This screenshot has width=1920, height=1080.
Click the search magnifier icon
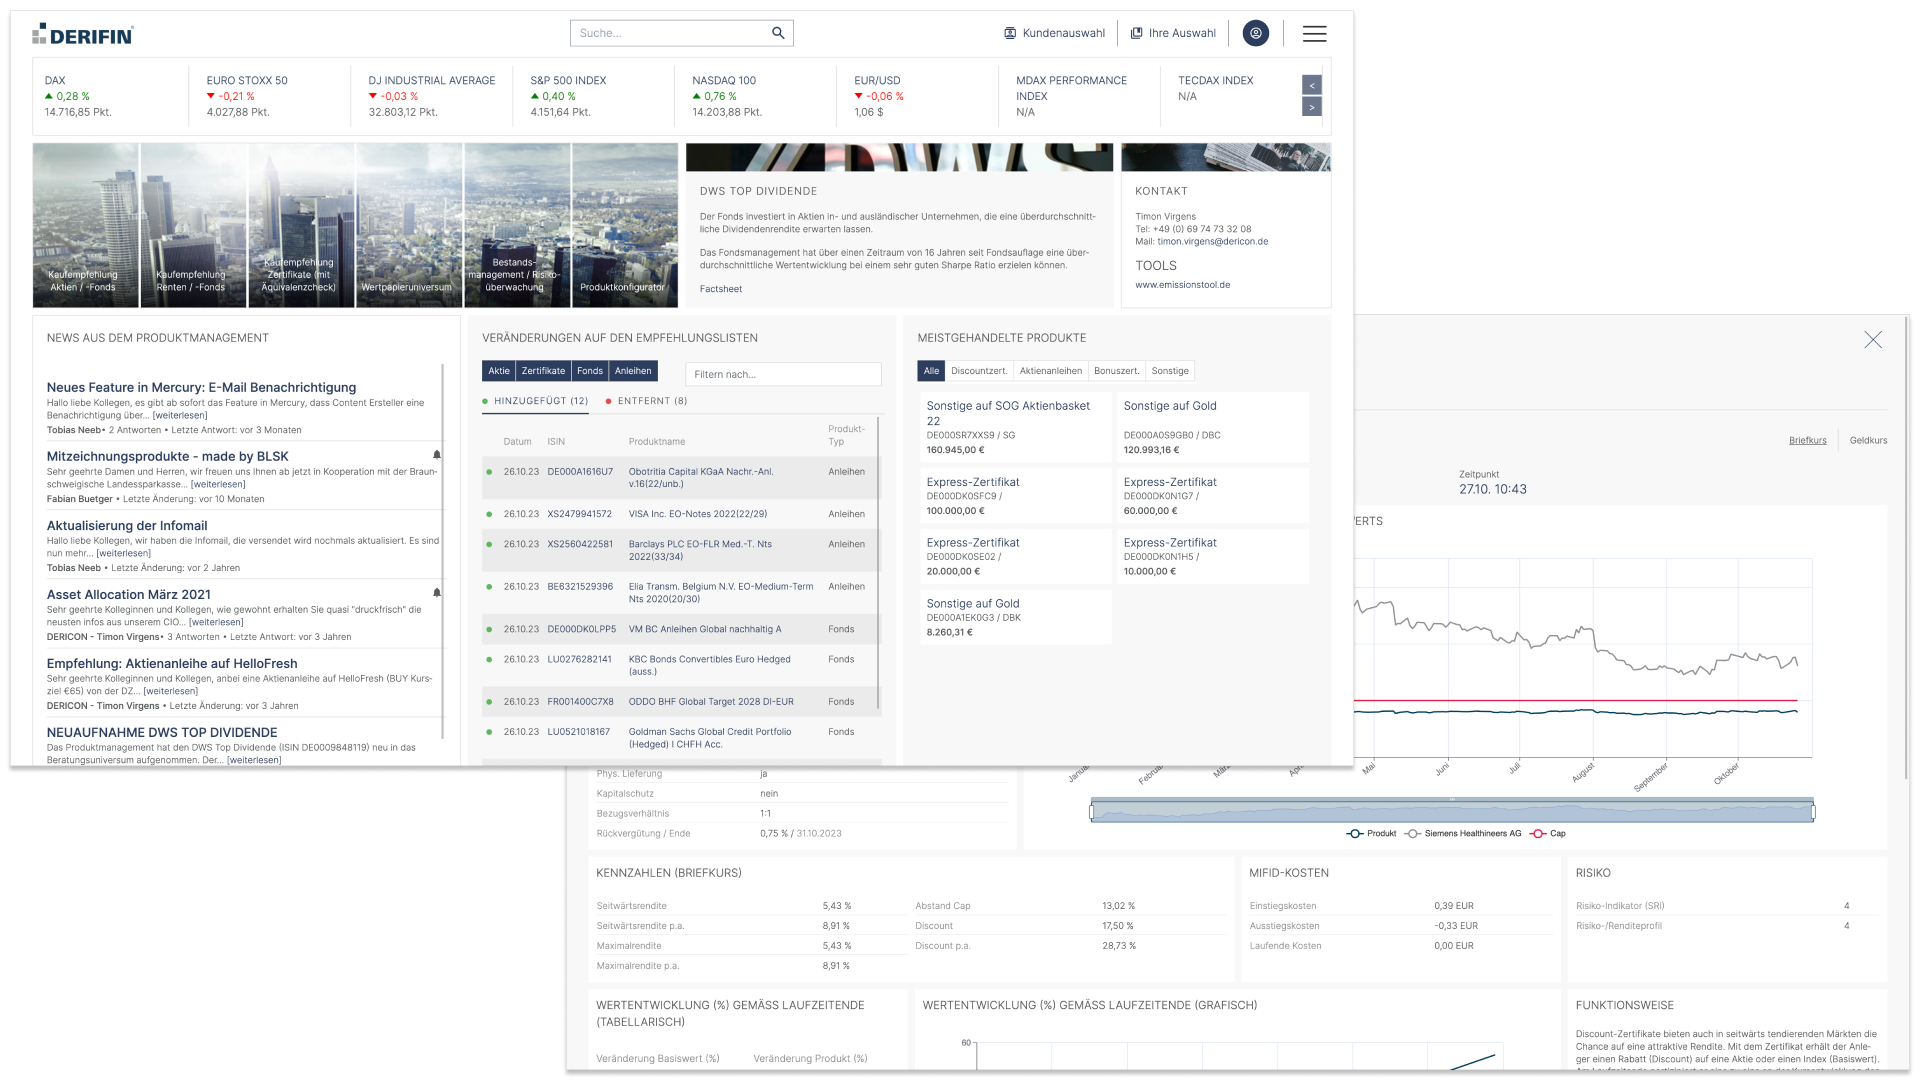click(778, 33)
